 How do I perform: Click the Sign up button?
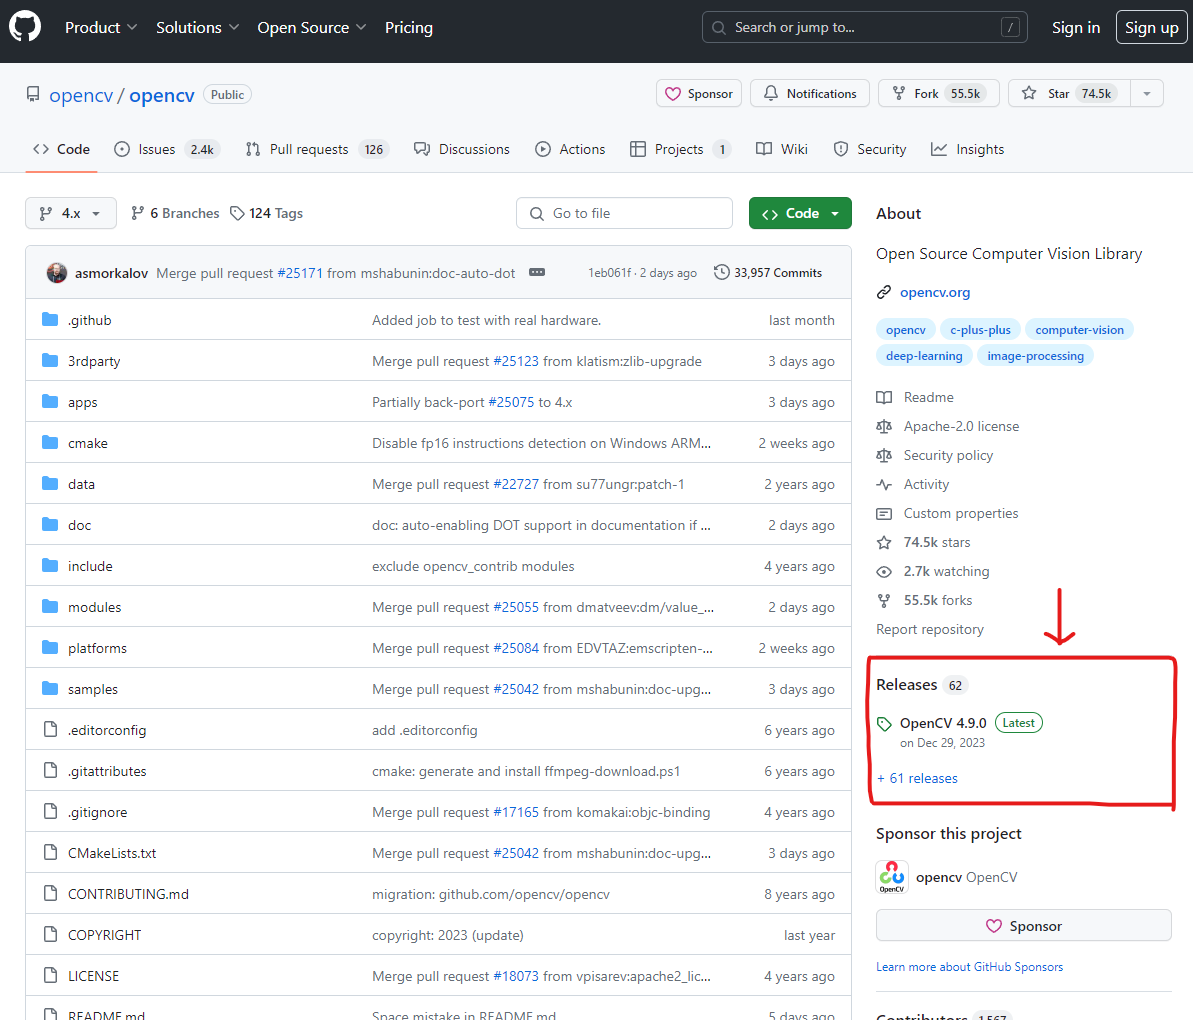tap(1151, 27)
